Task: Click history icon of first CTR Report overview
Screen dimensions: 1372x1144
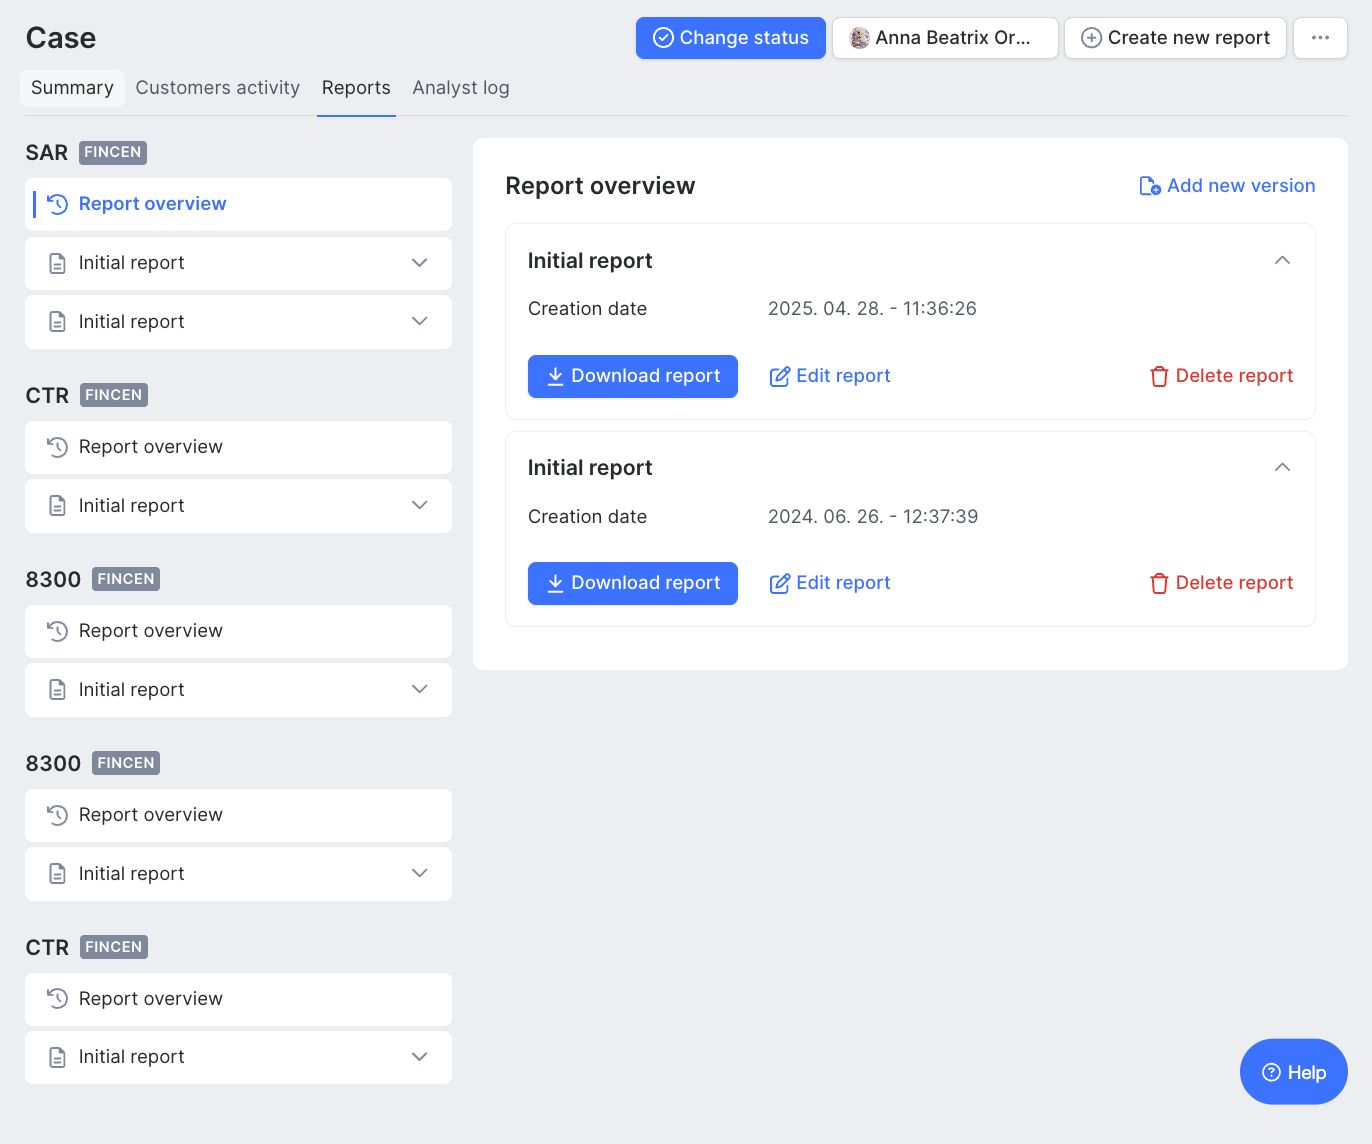Action: (58, 447)
